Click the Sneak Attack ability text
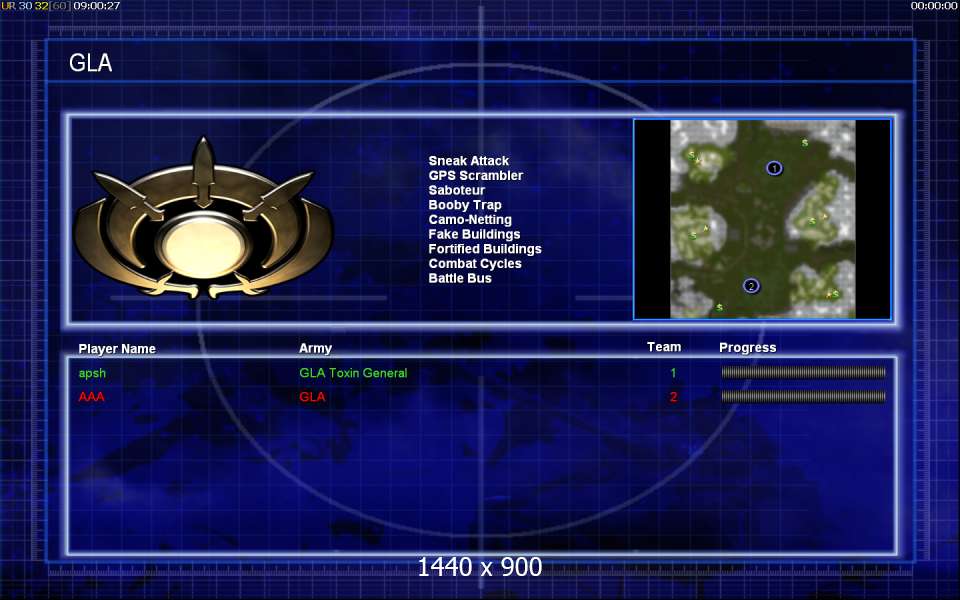 pyautogui.click(x=468, y=161)
